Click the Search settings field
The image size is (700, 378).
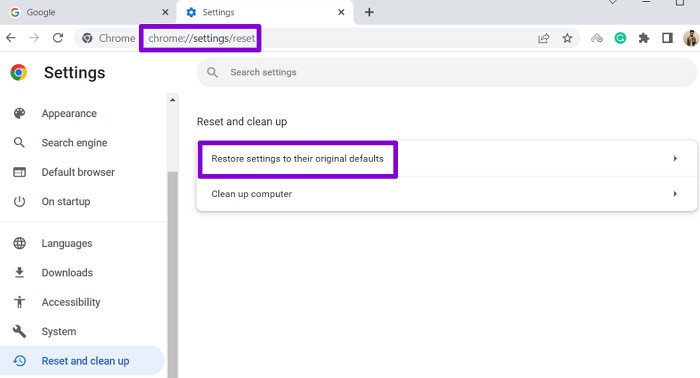pos(446,72)
